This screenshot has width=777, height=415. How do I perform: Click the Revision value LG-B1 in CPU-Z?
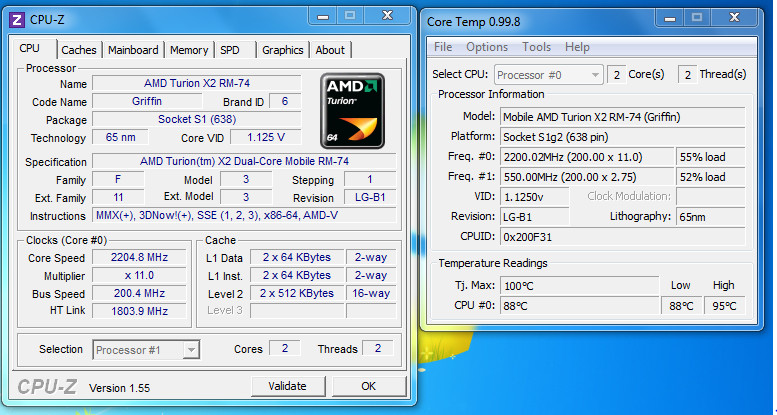tap(370, 197)
